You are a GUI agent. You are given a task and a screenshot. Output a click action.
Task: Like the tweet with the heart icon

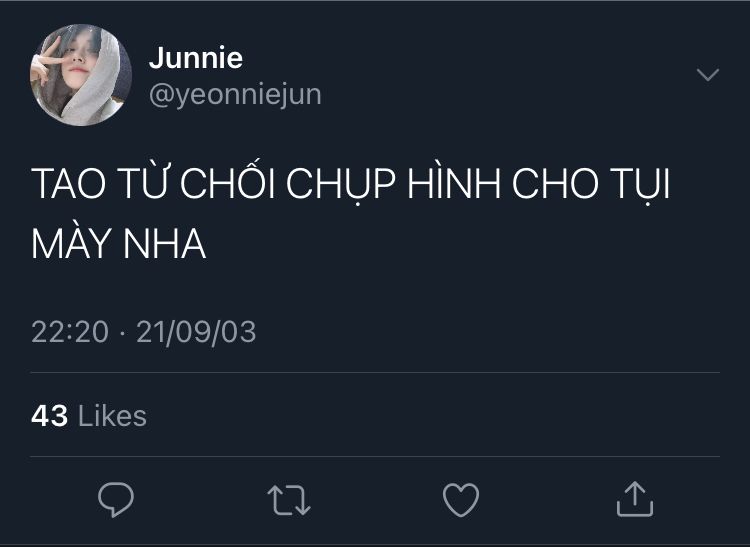[x=461, y=499]
